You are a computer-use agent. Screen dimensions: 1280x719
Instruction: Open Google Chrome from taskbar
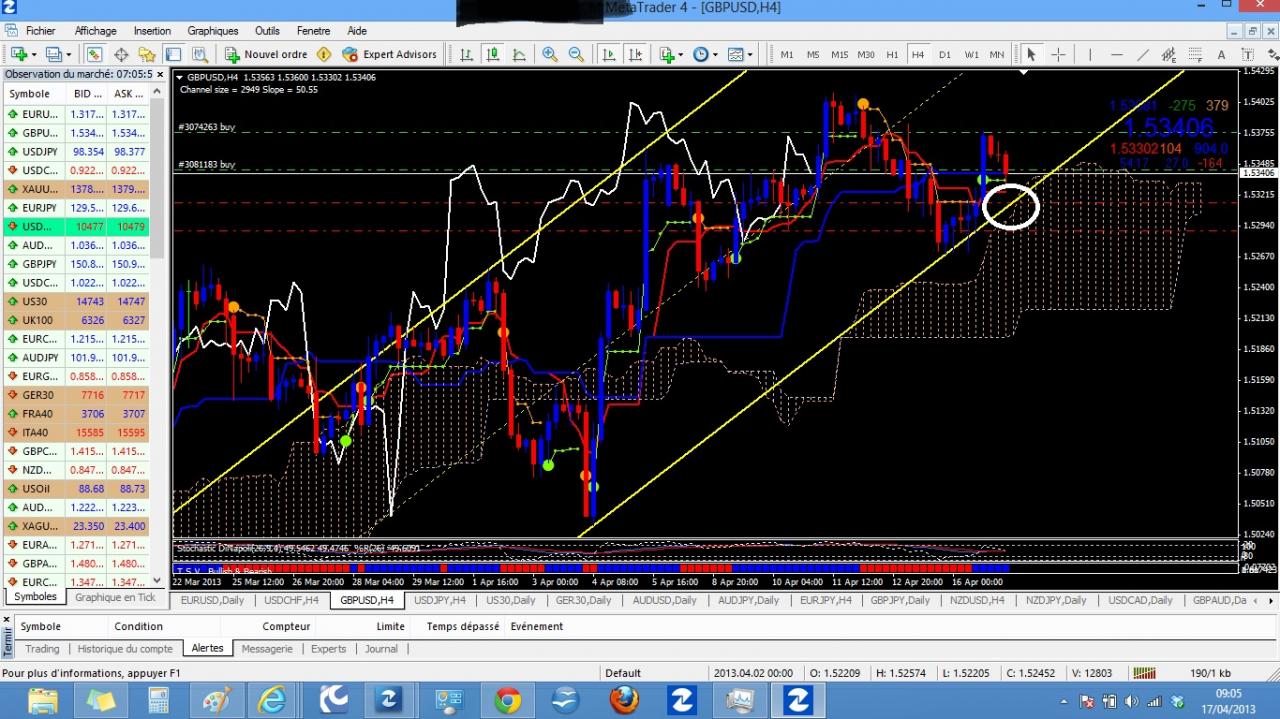coord(507,700)
